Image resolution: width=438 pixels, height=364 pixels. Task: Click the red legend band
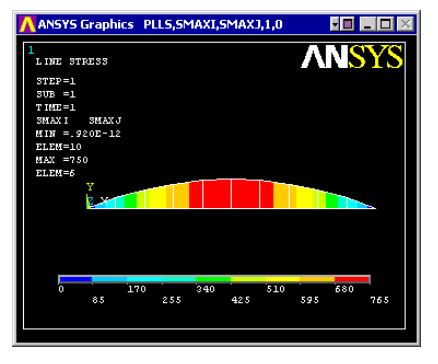[x=352, y=279]
